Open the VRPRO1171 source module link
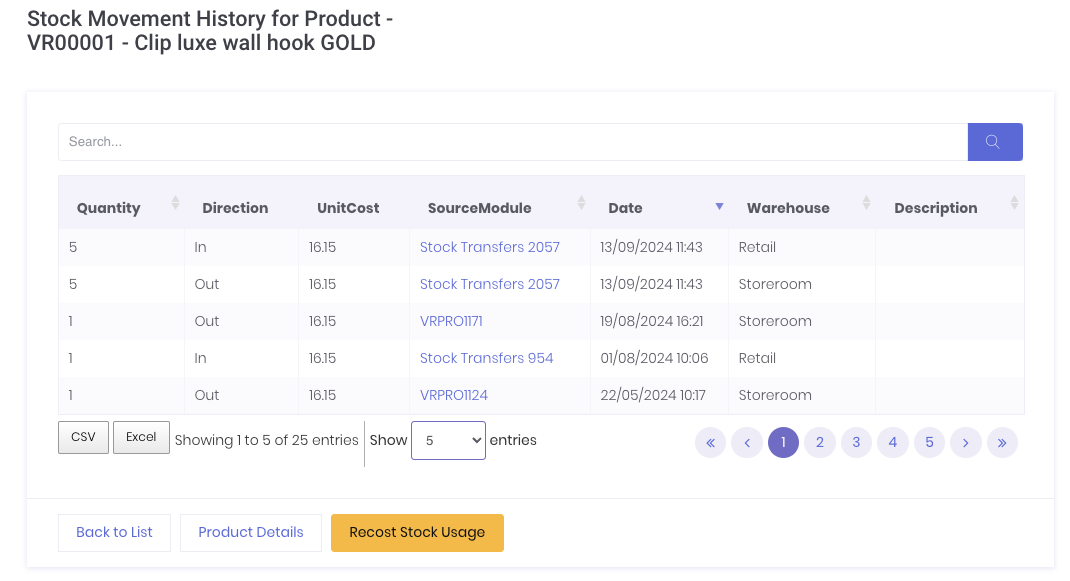Image resolution: width=1070 pixels, height=581 pixels. coord(451,321)
